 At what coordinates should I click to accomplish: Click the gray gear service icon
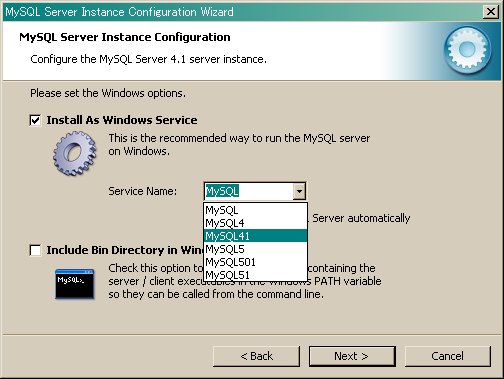[75, 153]
